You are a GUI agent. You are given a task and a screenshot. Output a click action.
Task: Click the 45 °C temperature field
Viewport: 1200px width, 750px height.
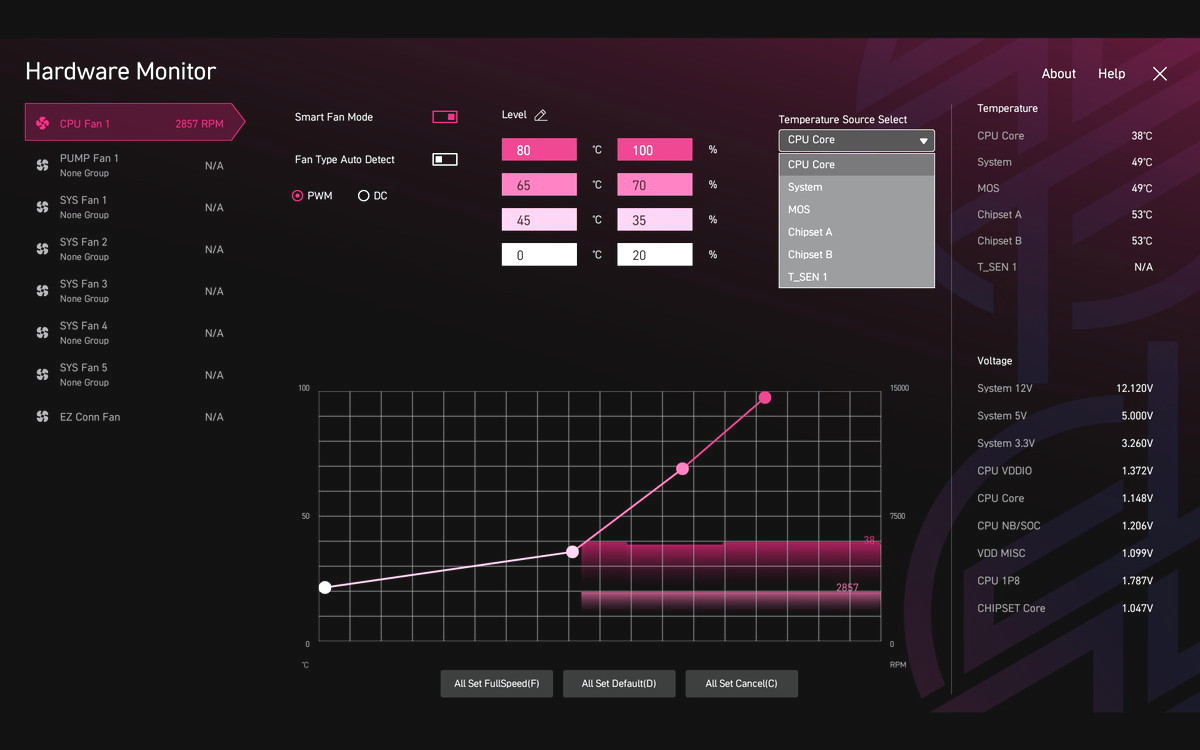(x=539, y=220)
